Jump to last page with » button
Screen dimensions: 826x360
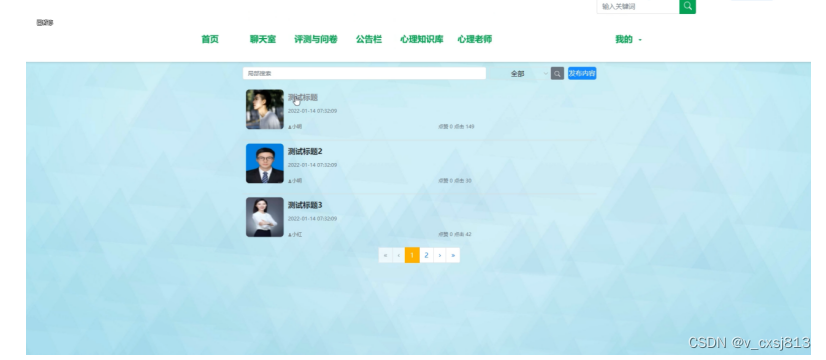(x=453, y=255)
